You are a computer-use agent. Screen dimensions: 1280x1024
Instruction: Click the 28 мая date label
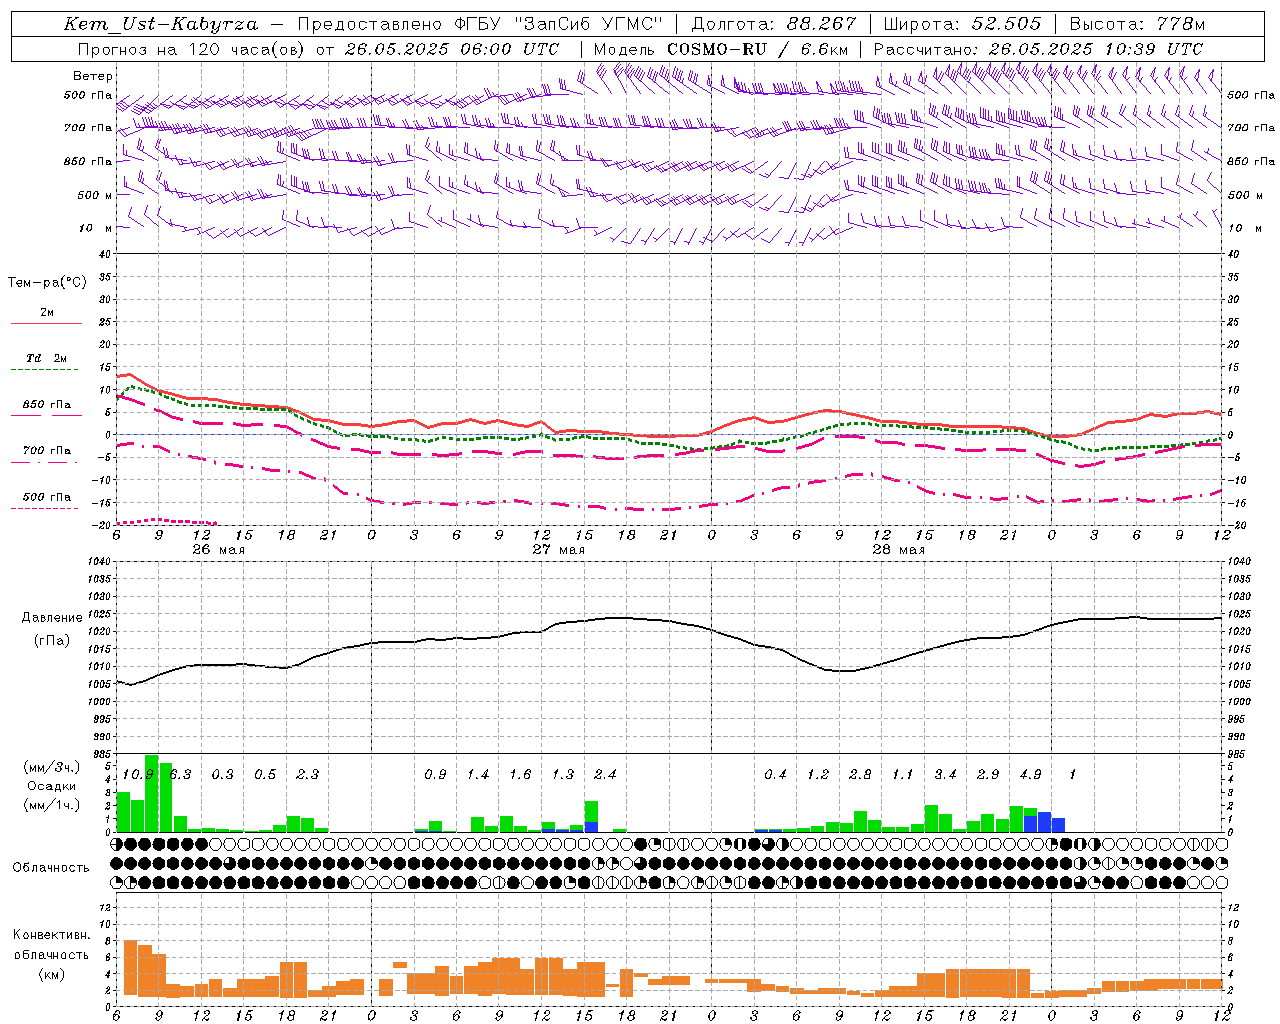coord(898,550)
